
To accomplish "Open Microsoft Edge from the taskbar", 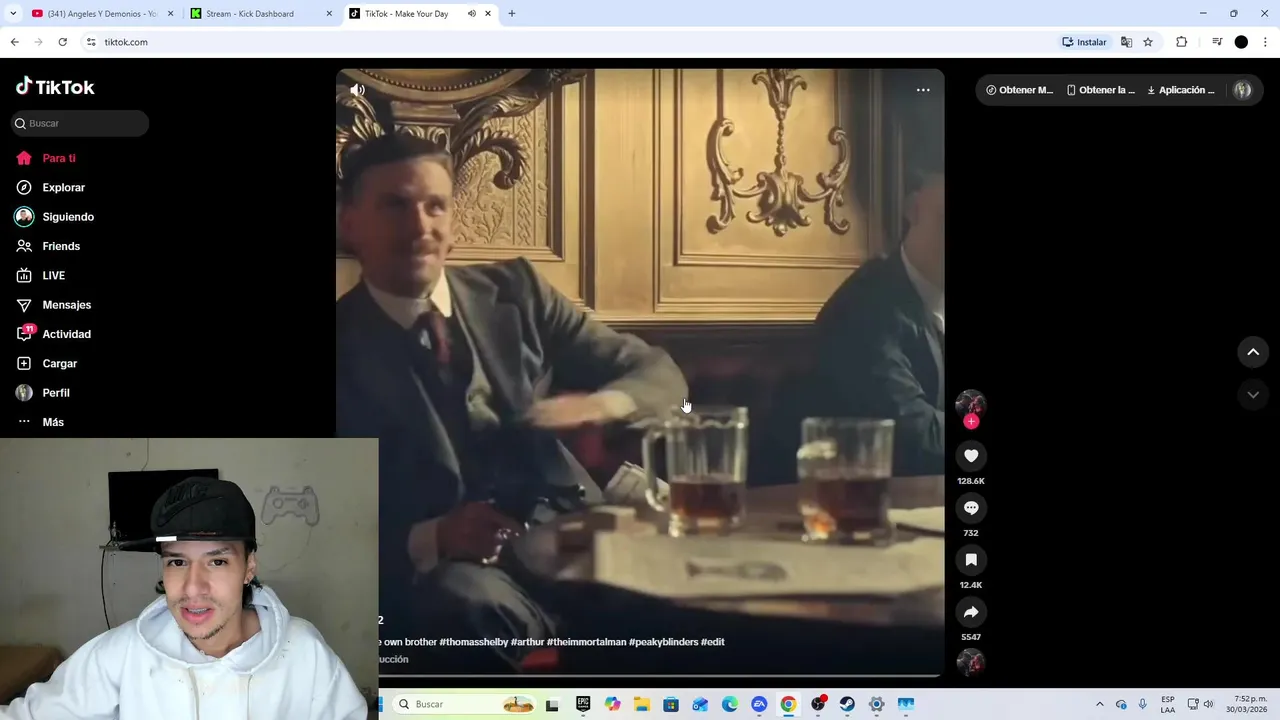I will [730, 704].
